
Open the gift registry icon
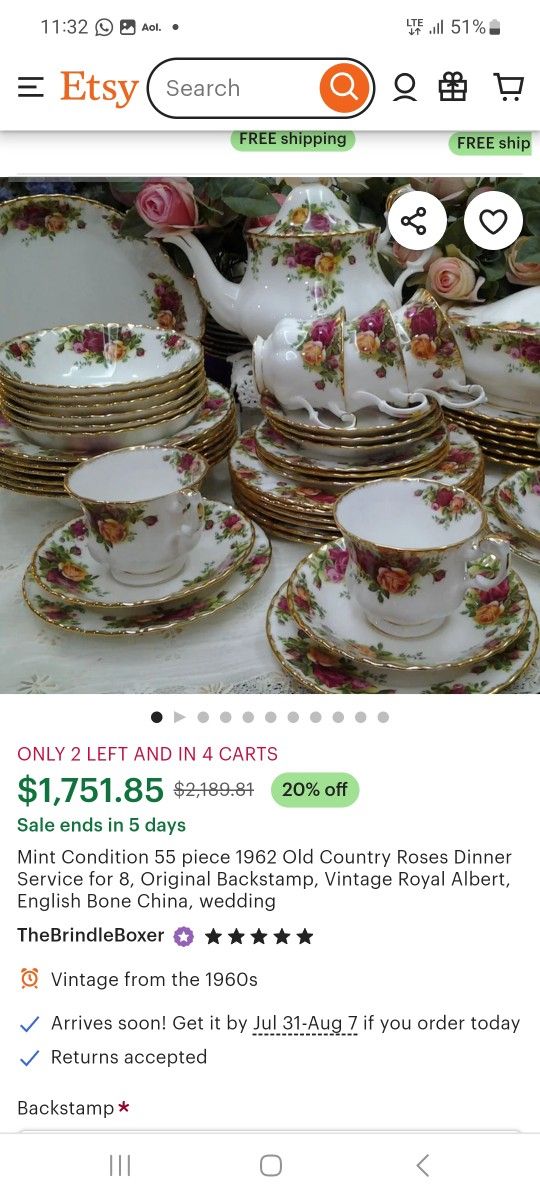[x=453, y=88]
